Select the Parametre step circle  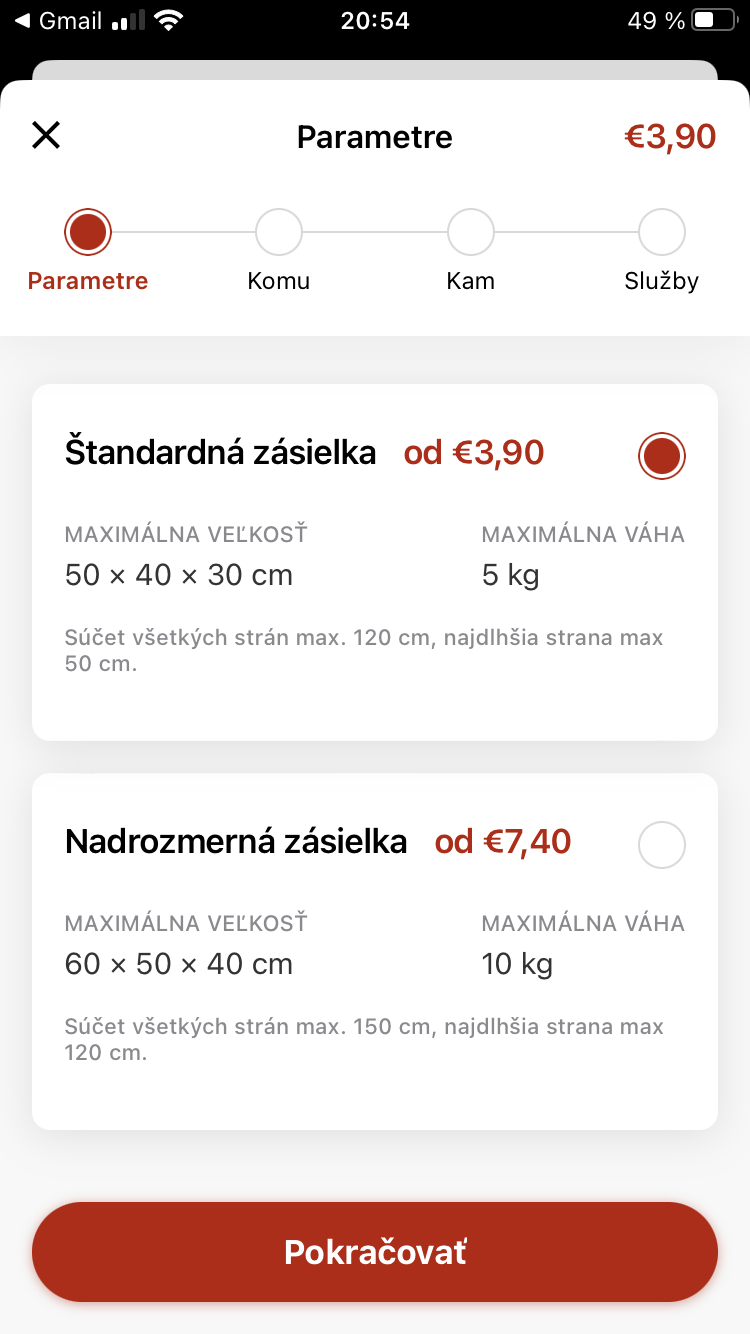[x=88, y=232]
